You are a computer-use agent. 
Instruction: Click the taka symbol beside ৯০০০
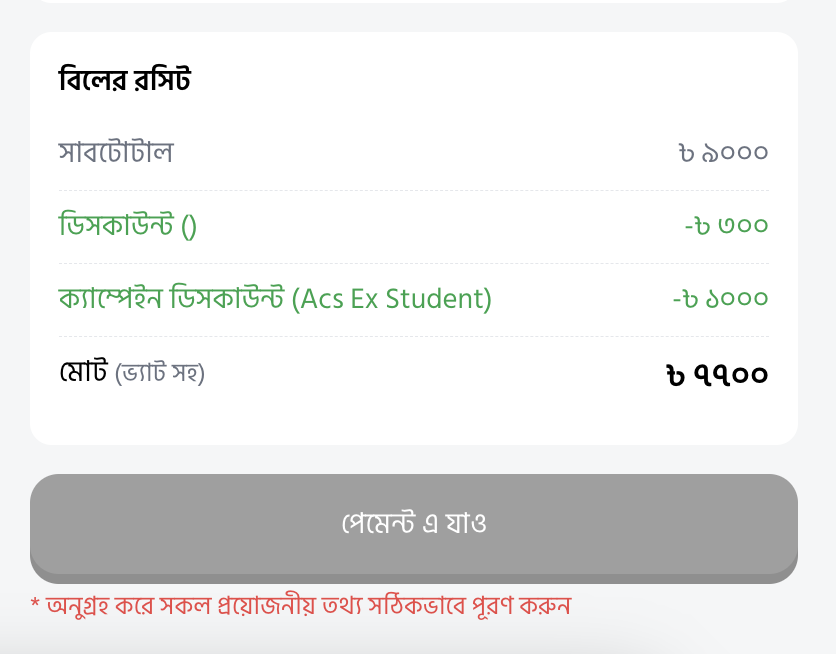click(x=687, y=154)
